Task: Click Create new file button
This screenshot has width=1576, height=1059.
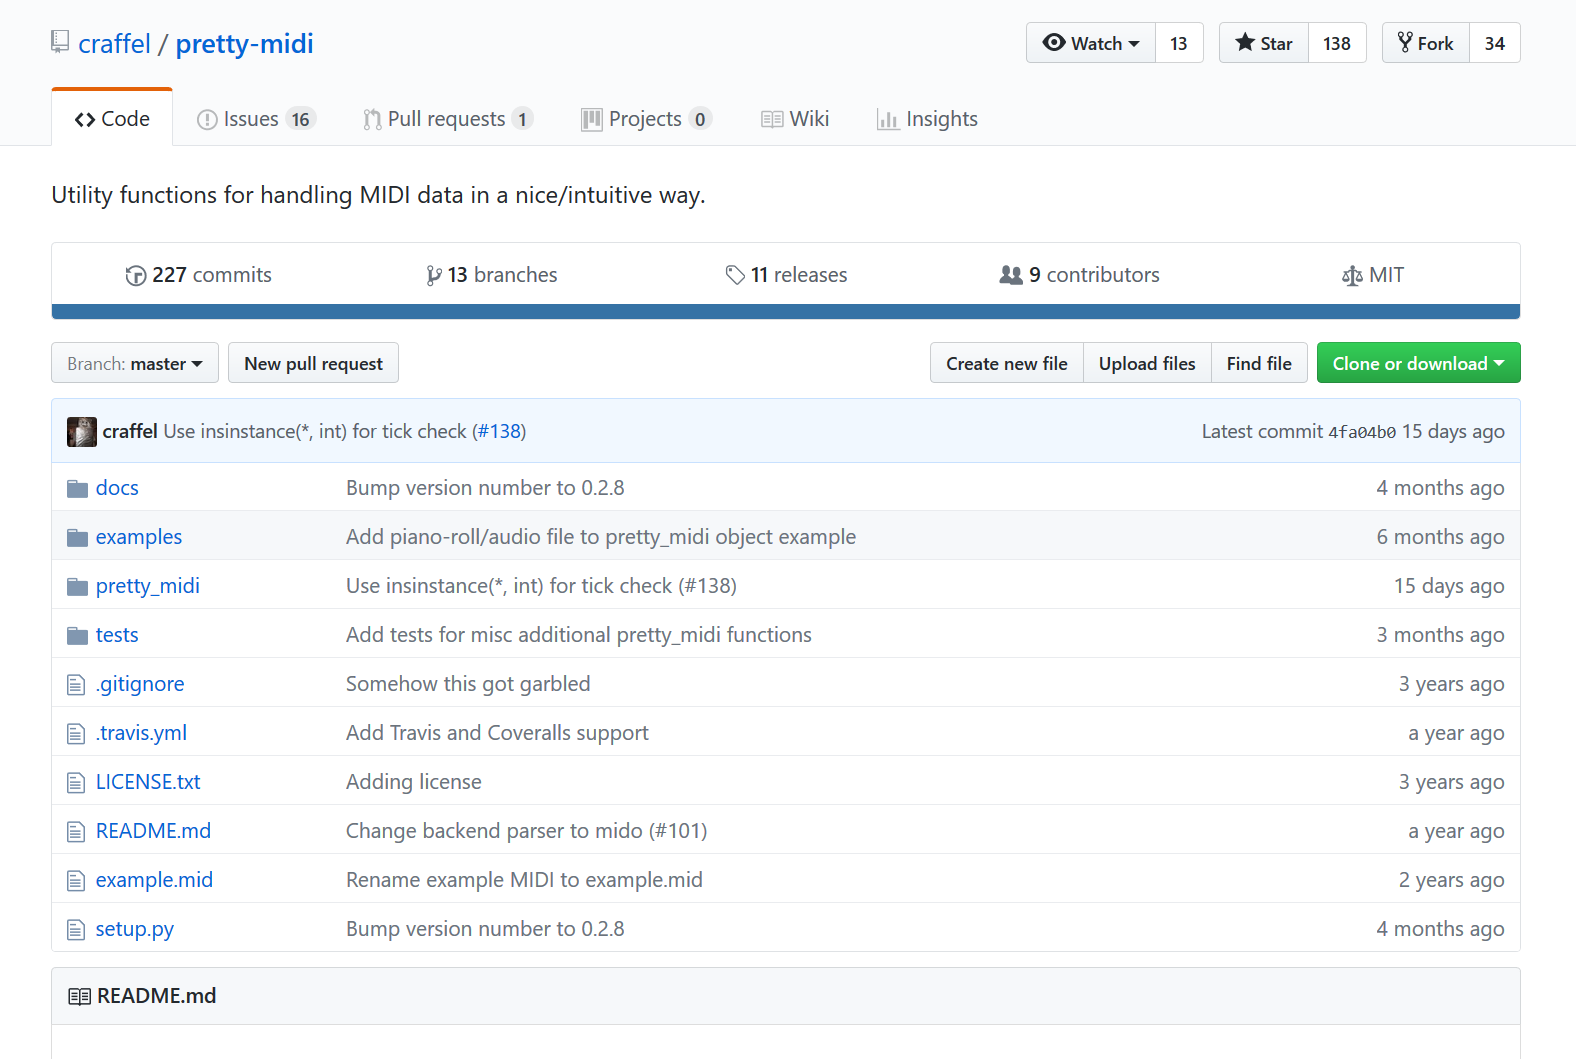Action: 1007,363
